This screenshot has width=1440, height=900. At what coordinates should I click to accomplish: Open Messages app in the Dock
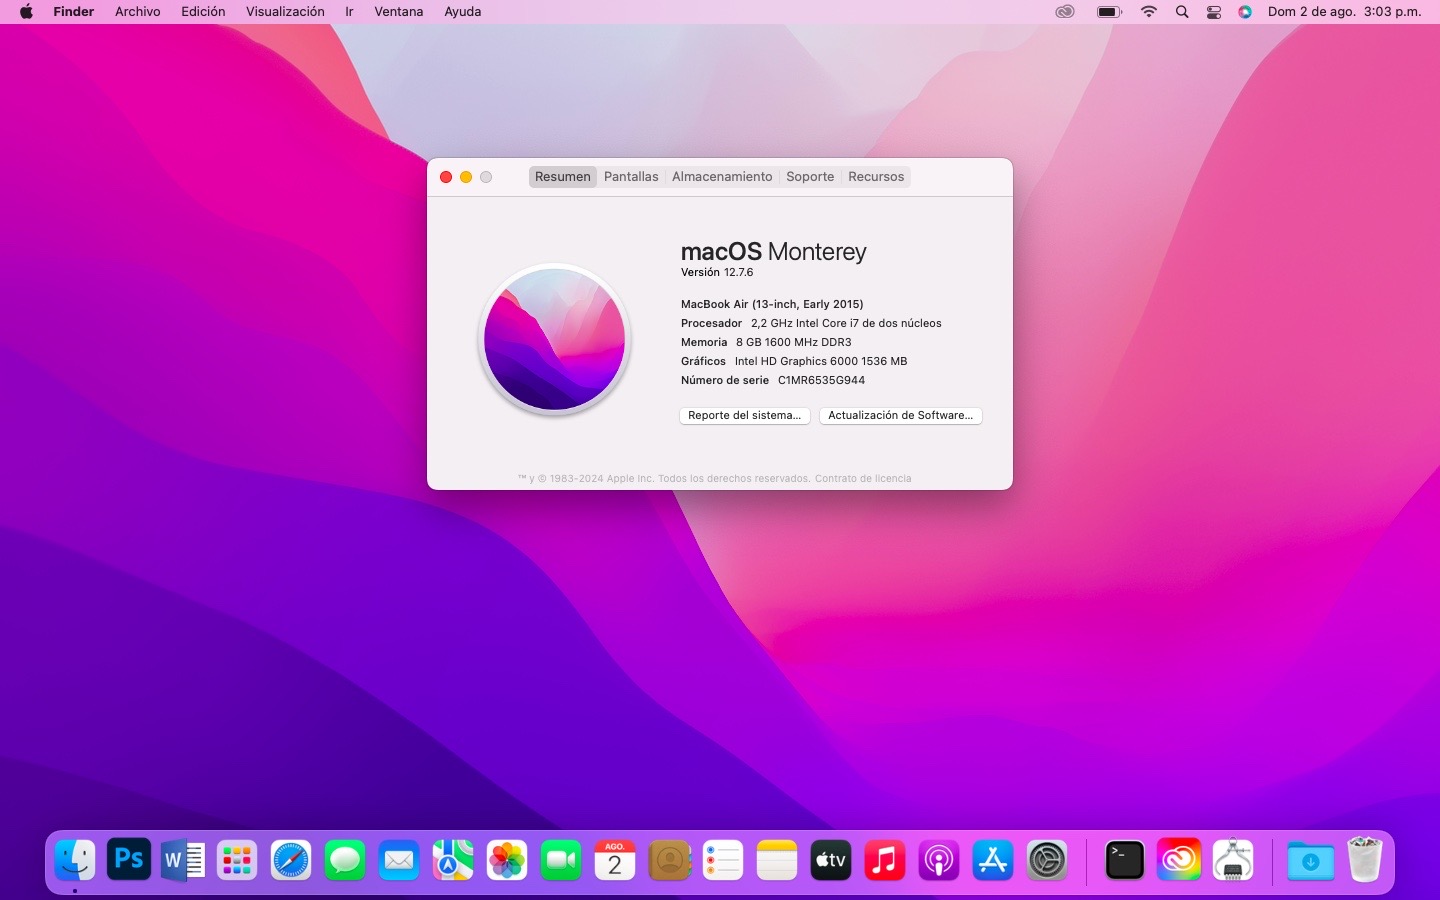pos(345,860)
